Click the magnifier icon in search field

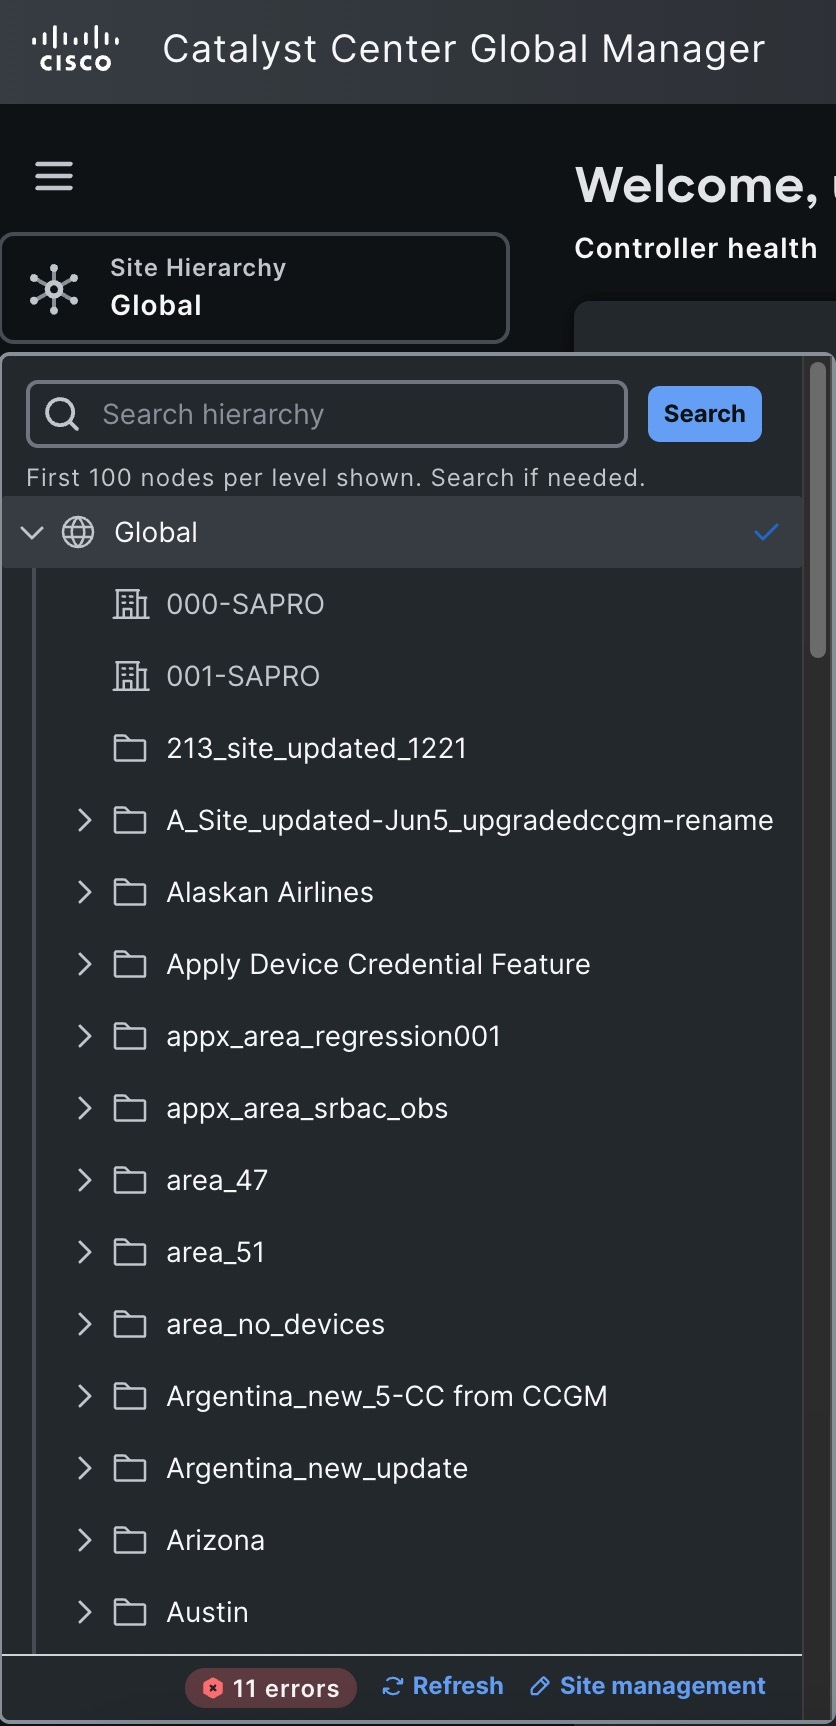(x=62, y=414)
